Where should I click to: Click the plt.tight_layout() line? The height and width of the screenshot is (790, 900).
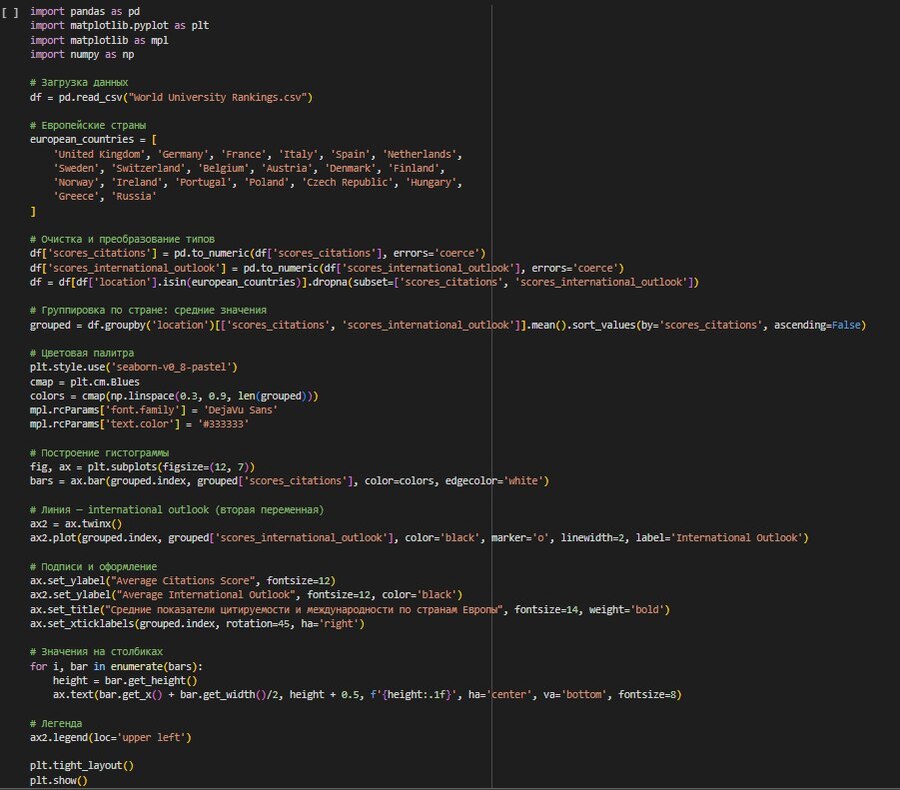click(82, 765)
